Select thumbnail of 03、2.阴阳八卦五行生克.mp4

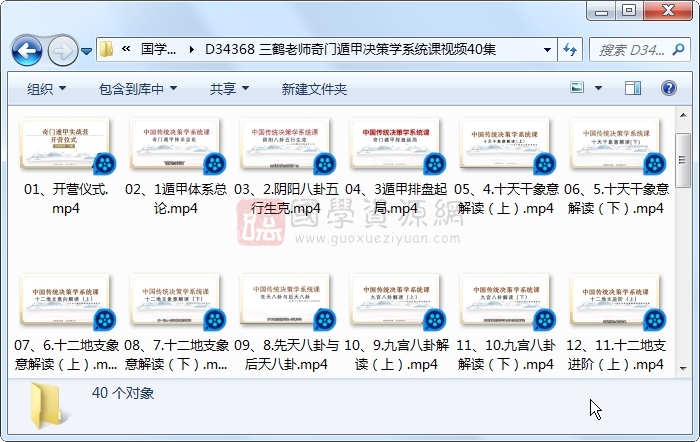point(285,143)
